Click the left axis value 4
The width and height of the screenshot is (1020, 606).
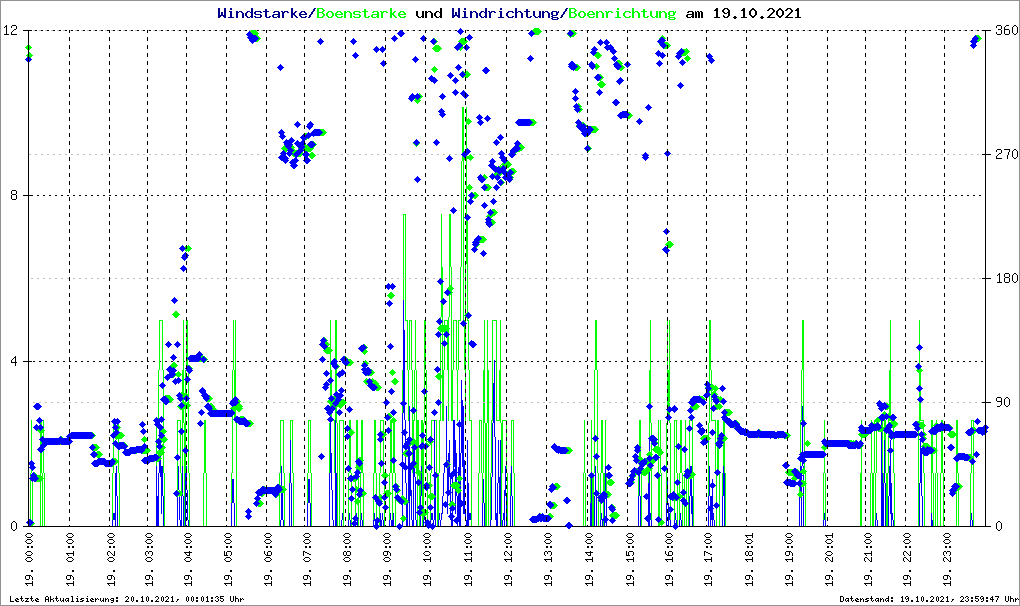coord(14,361)
